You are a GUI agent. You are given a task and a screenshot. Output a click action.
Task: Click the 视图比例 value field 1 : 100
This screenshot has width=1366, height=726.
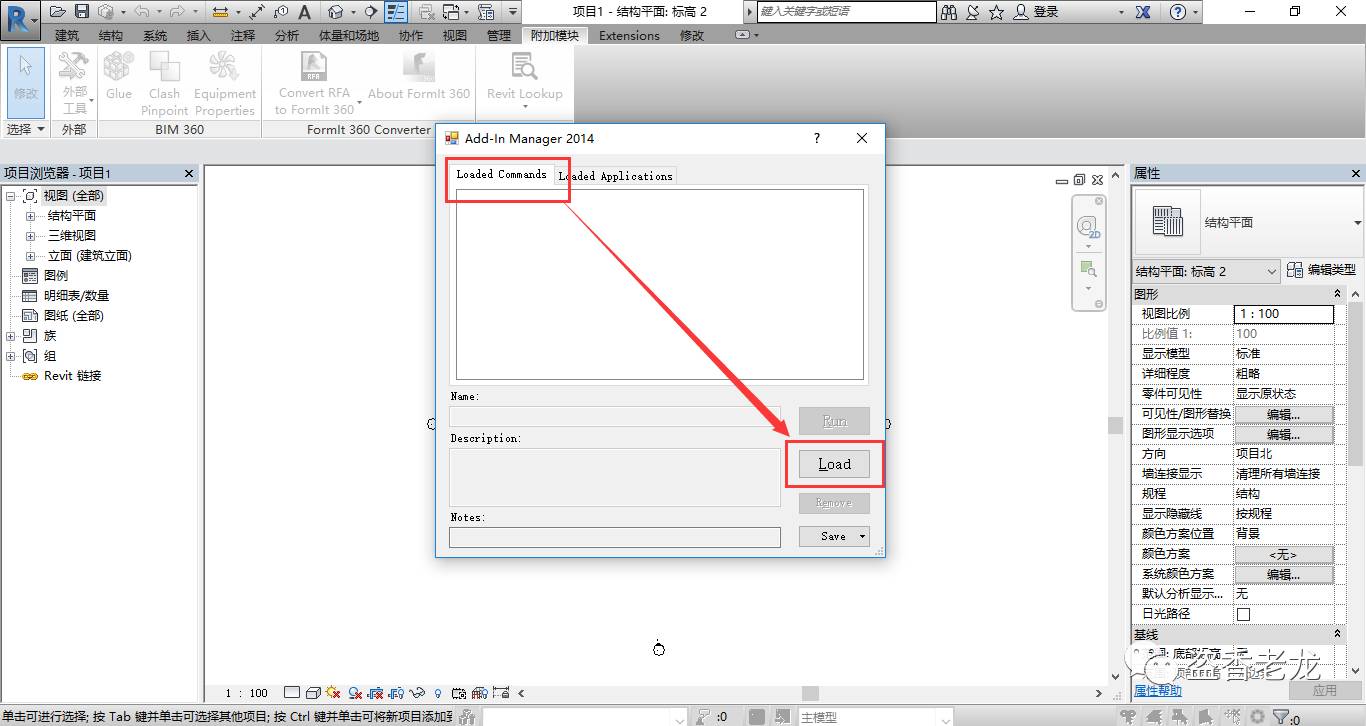1284,314
